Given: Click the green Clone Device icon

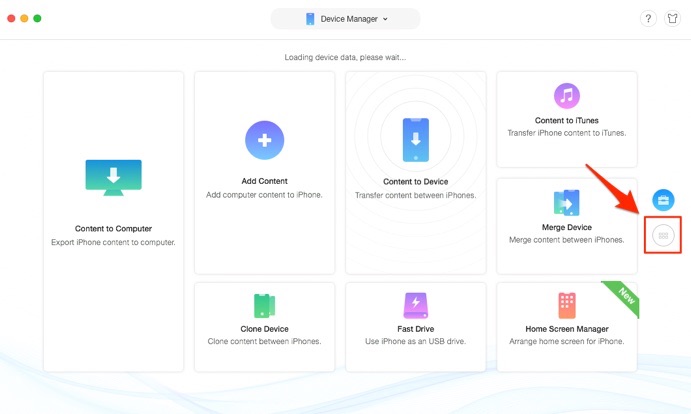Looking at the screenshot, I should tap(264, 306).
